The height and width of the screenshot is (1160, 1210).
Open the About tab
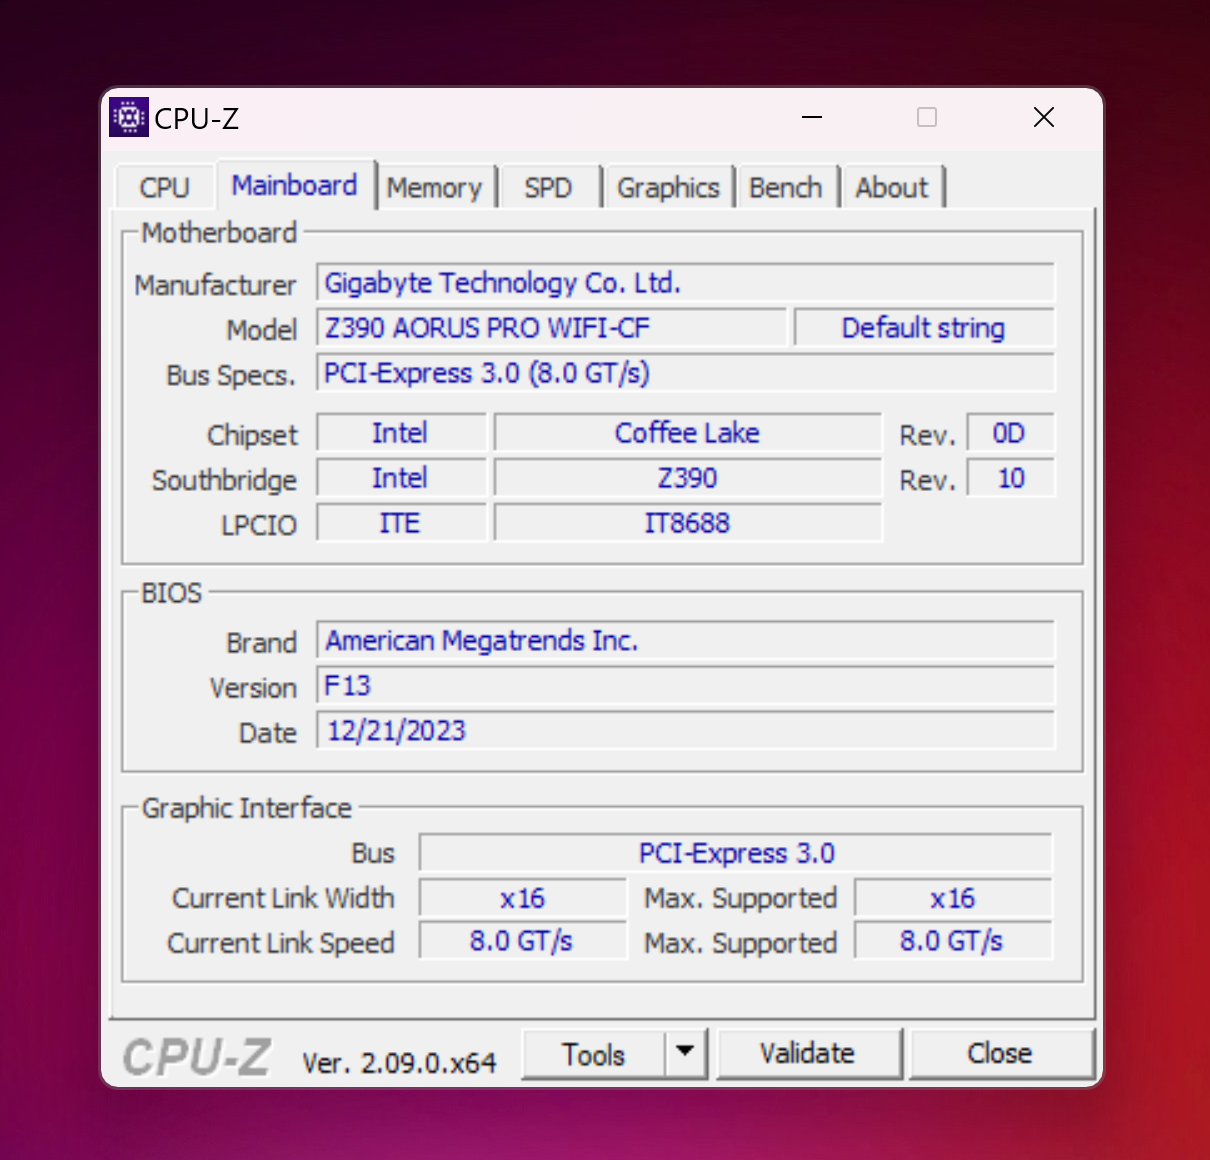[x=892, y=187]
